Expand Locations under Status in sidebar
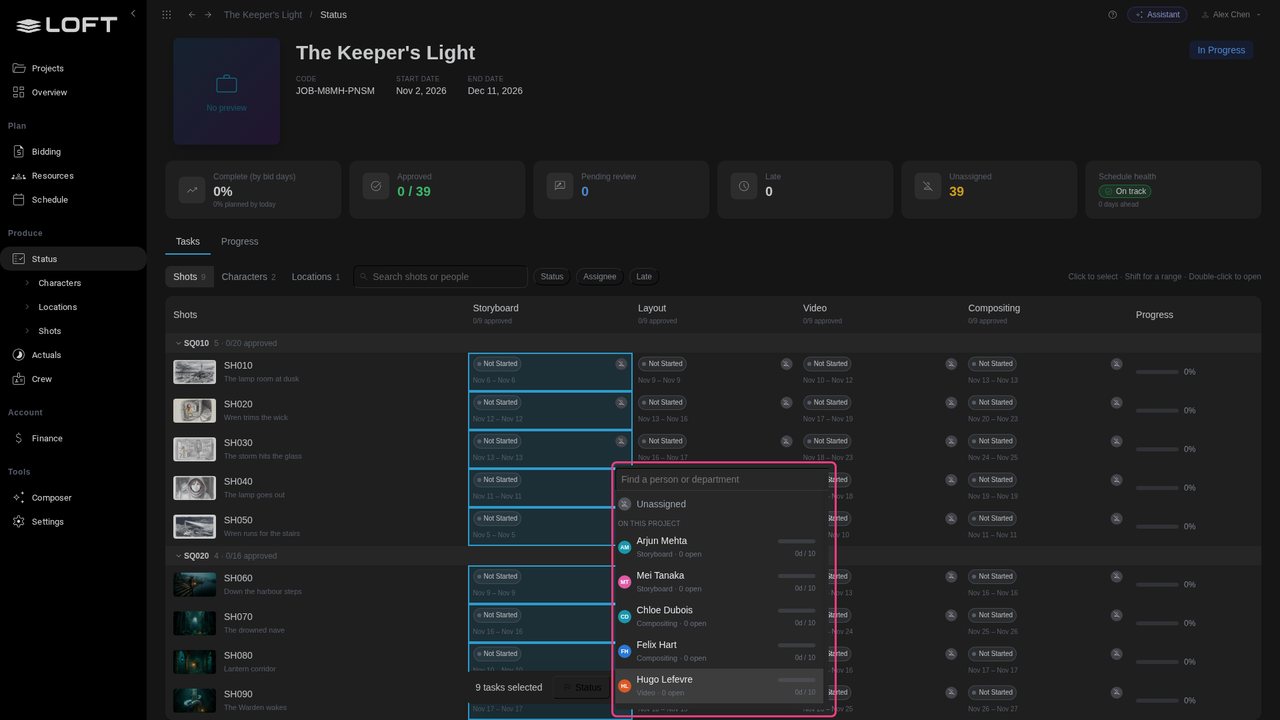Image resolution: width=1280 pixels, height=720 pixels. pos(28,307)
